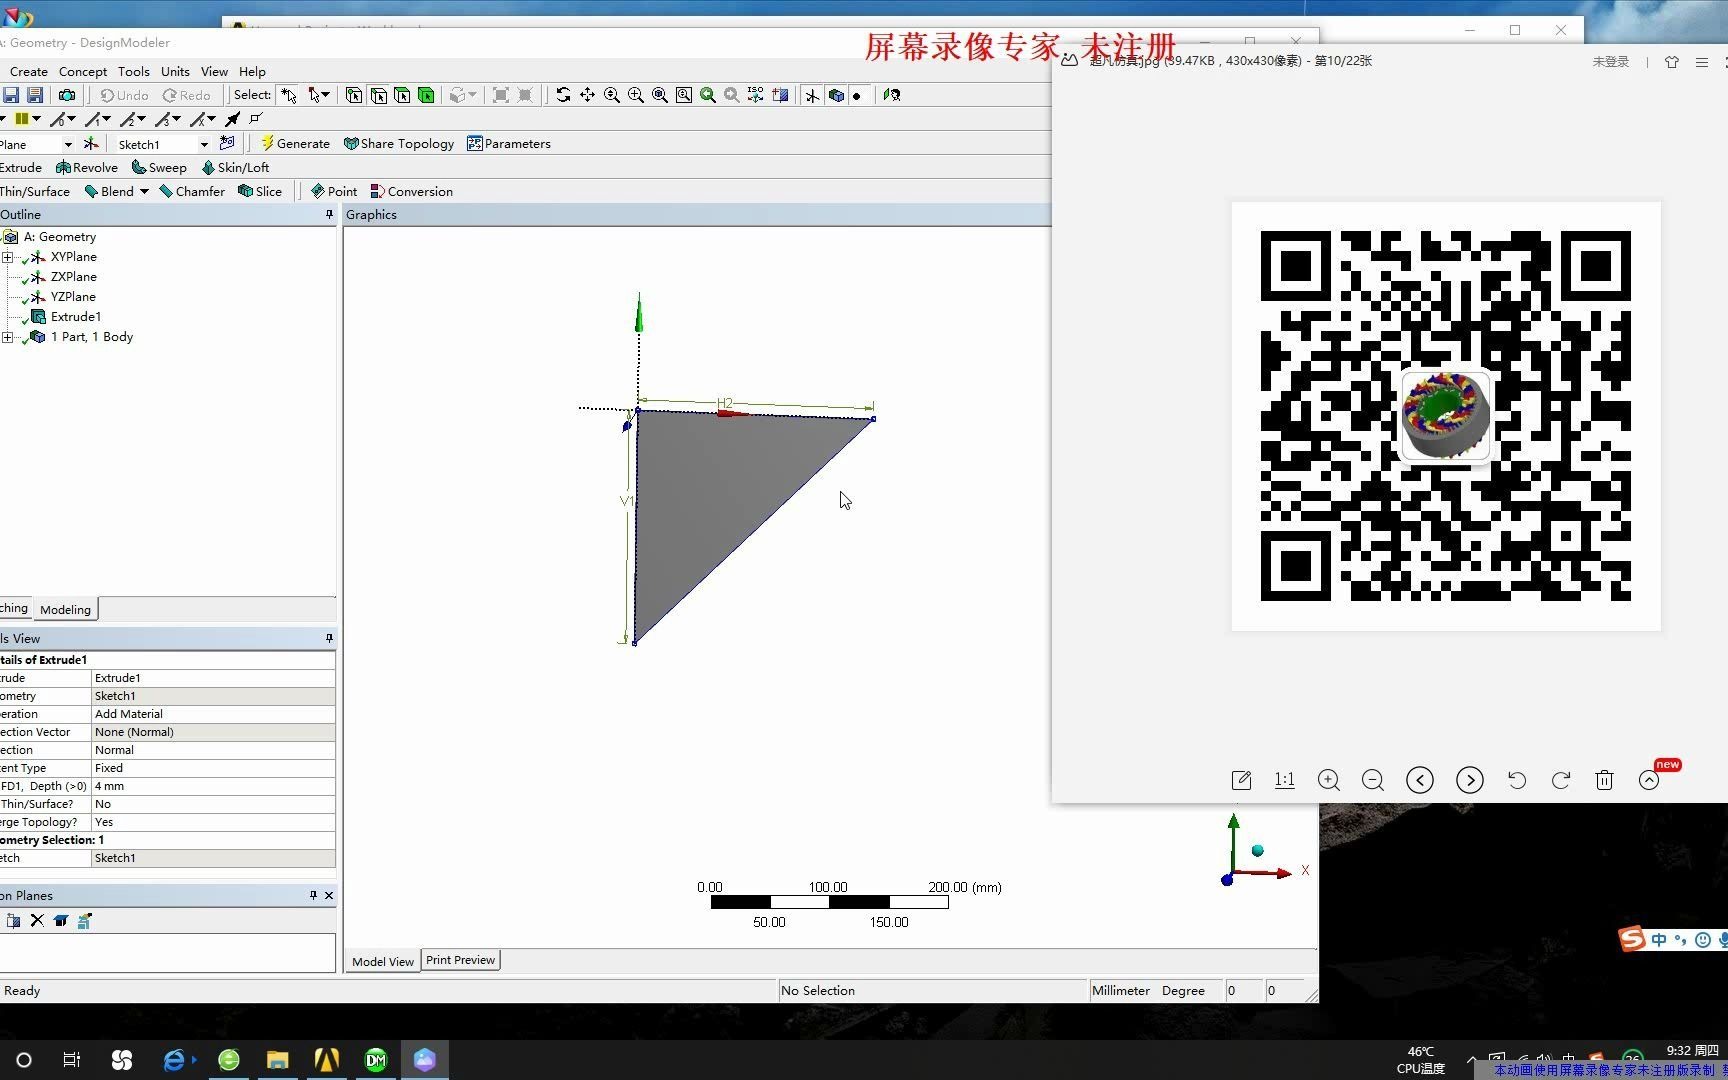1728x1080 pixels.
Task: Click the Sweep feature tool
Action: tap(159, 167)
